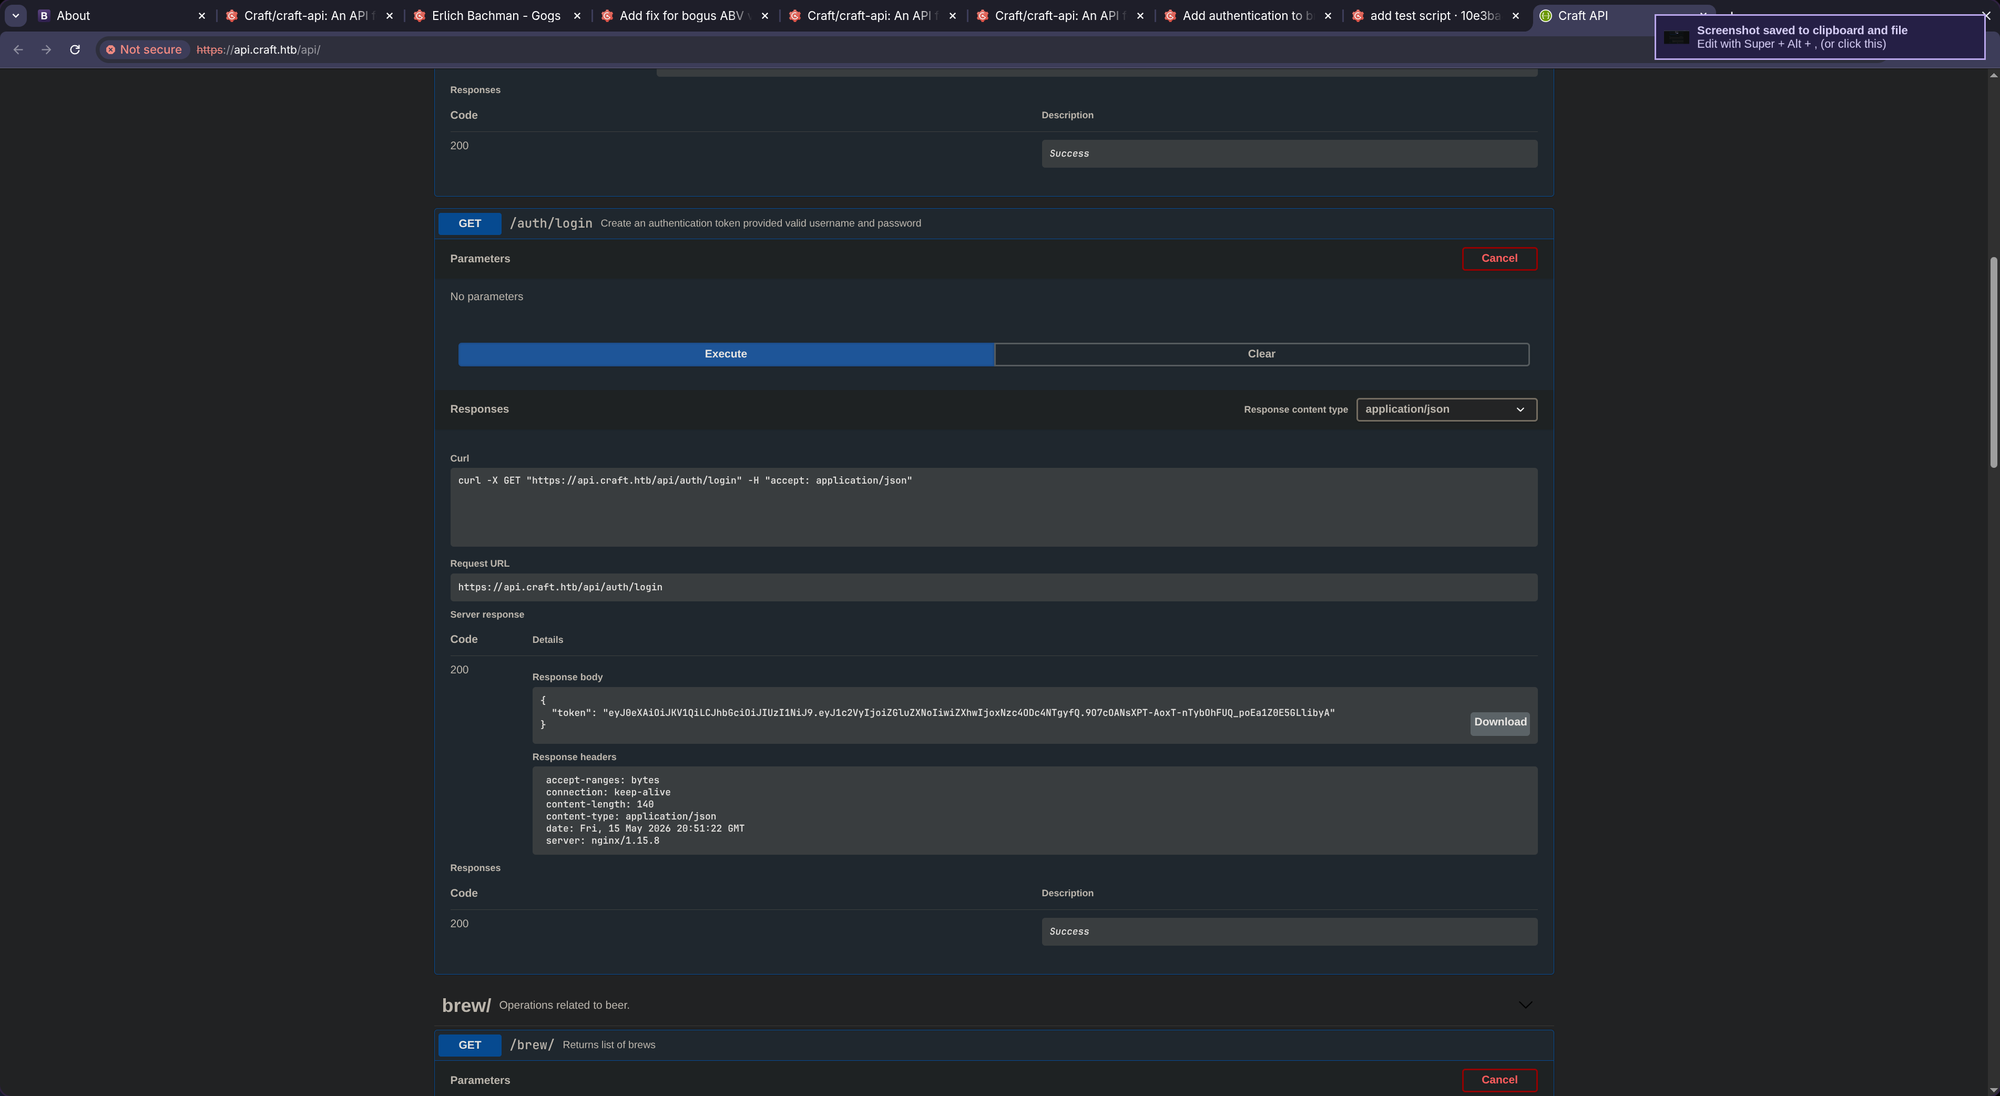2000x1096 pixels.
Task: Open the tab search dropdown arrow
Action: point(16,16)
